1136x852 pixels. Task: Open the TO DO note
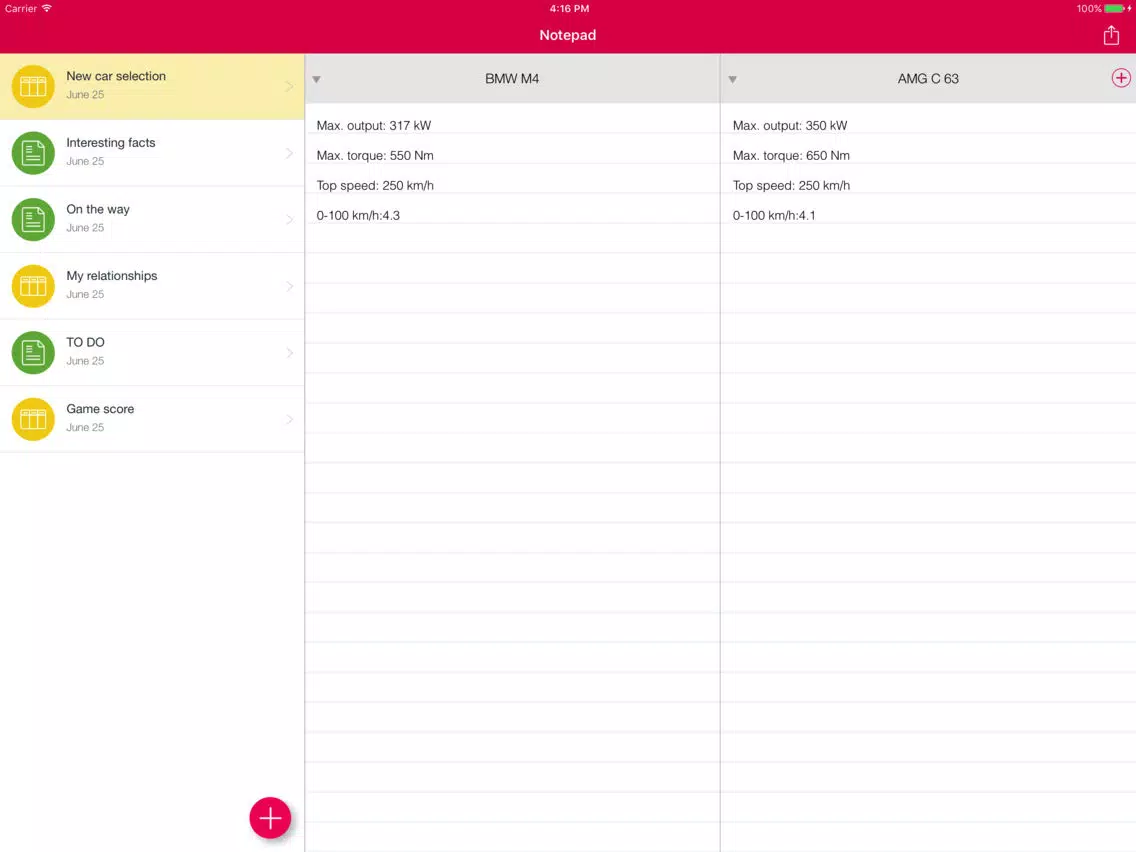pyautogui.click(x=152, y=353)
